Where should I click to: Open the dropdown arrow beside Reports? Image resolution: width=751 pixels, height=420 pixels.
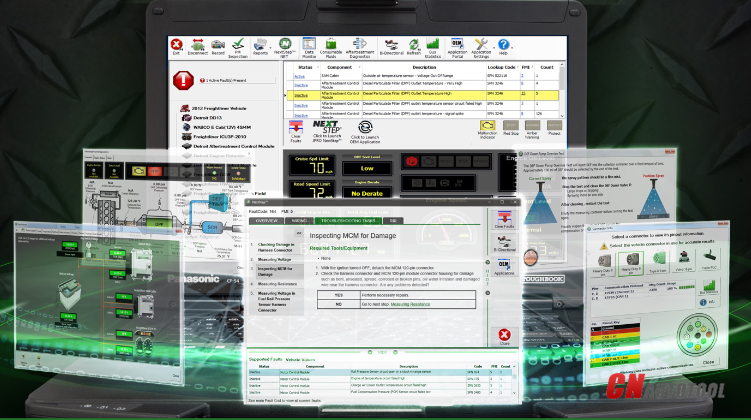pyautogui.click(x=271, y=48)
